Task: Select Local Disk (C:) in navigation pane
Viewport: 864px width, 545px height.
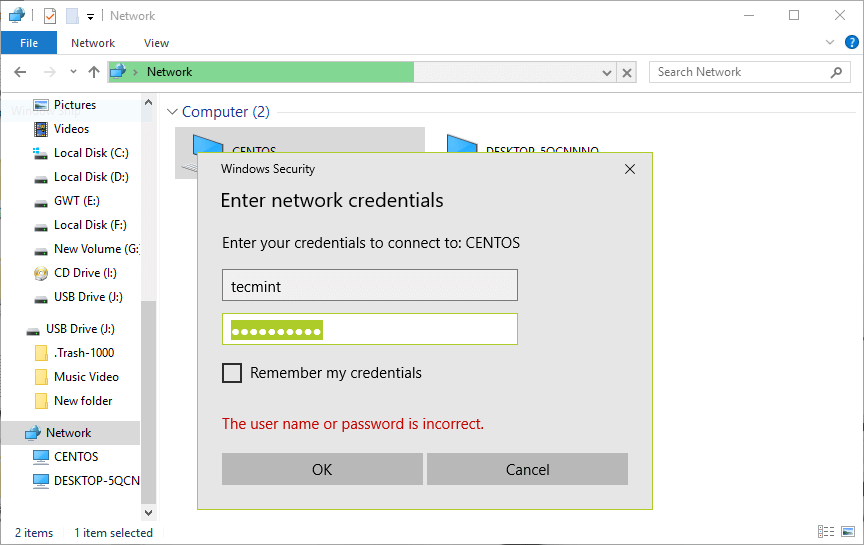Action: click(x=91, y=153)
